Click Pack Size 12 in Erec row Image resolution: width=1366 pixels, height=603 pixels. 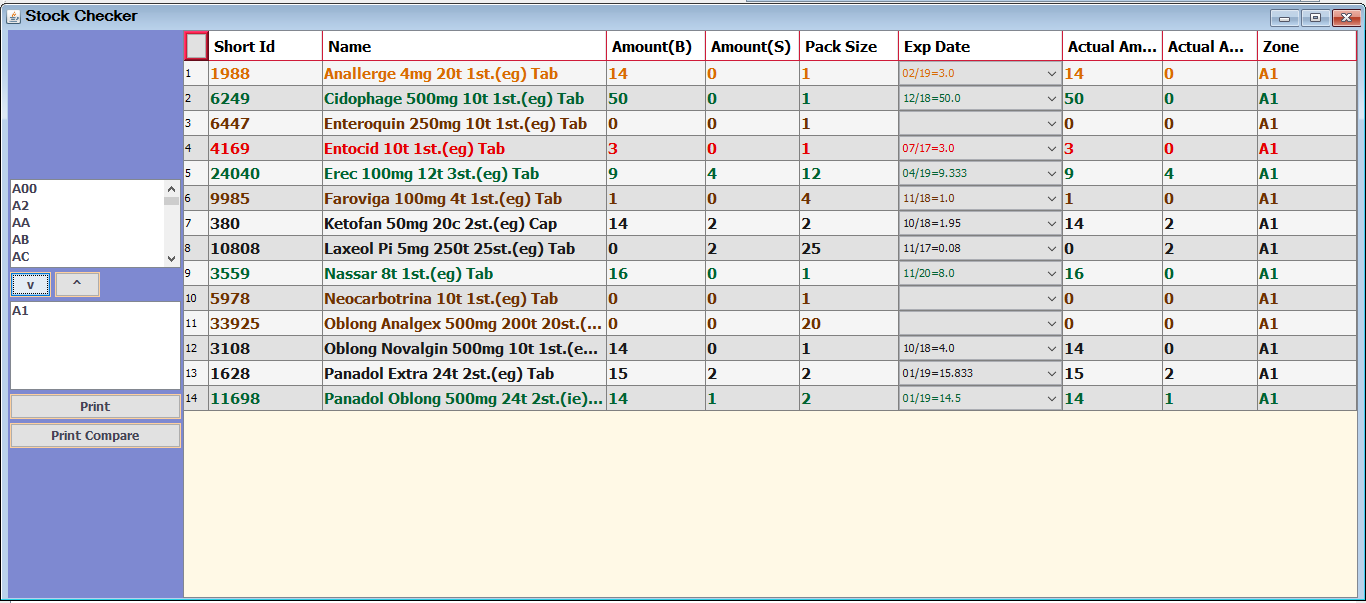[x=849, y=174]
